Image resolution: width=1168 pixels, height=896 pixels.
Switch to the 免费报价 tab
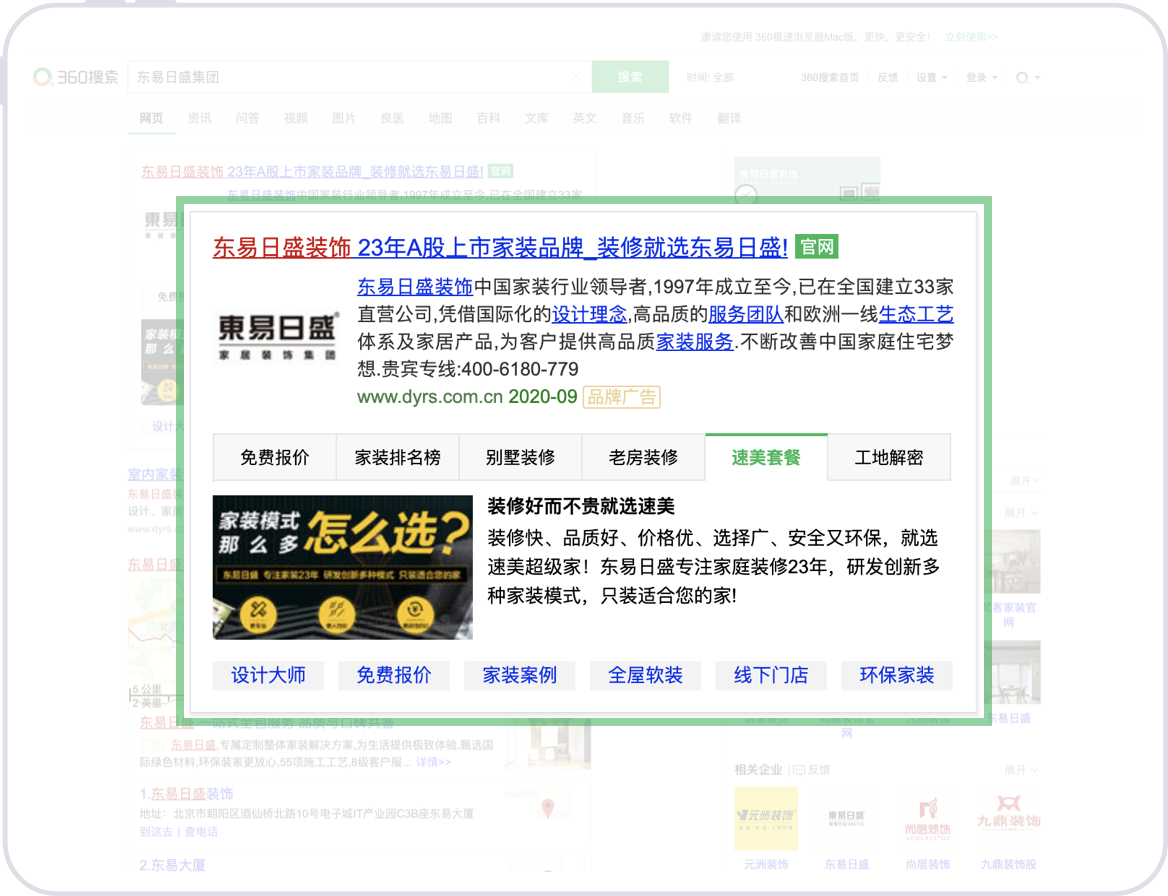coord(275,458)
